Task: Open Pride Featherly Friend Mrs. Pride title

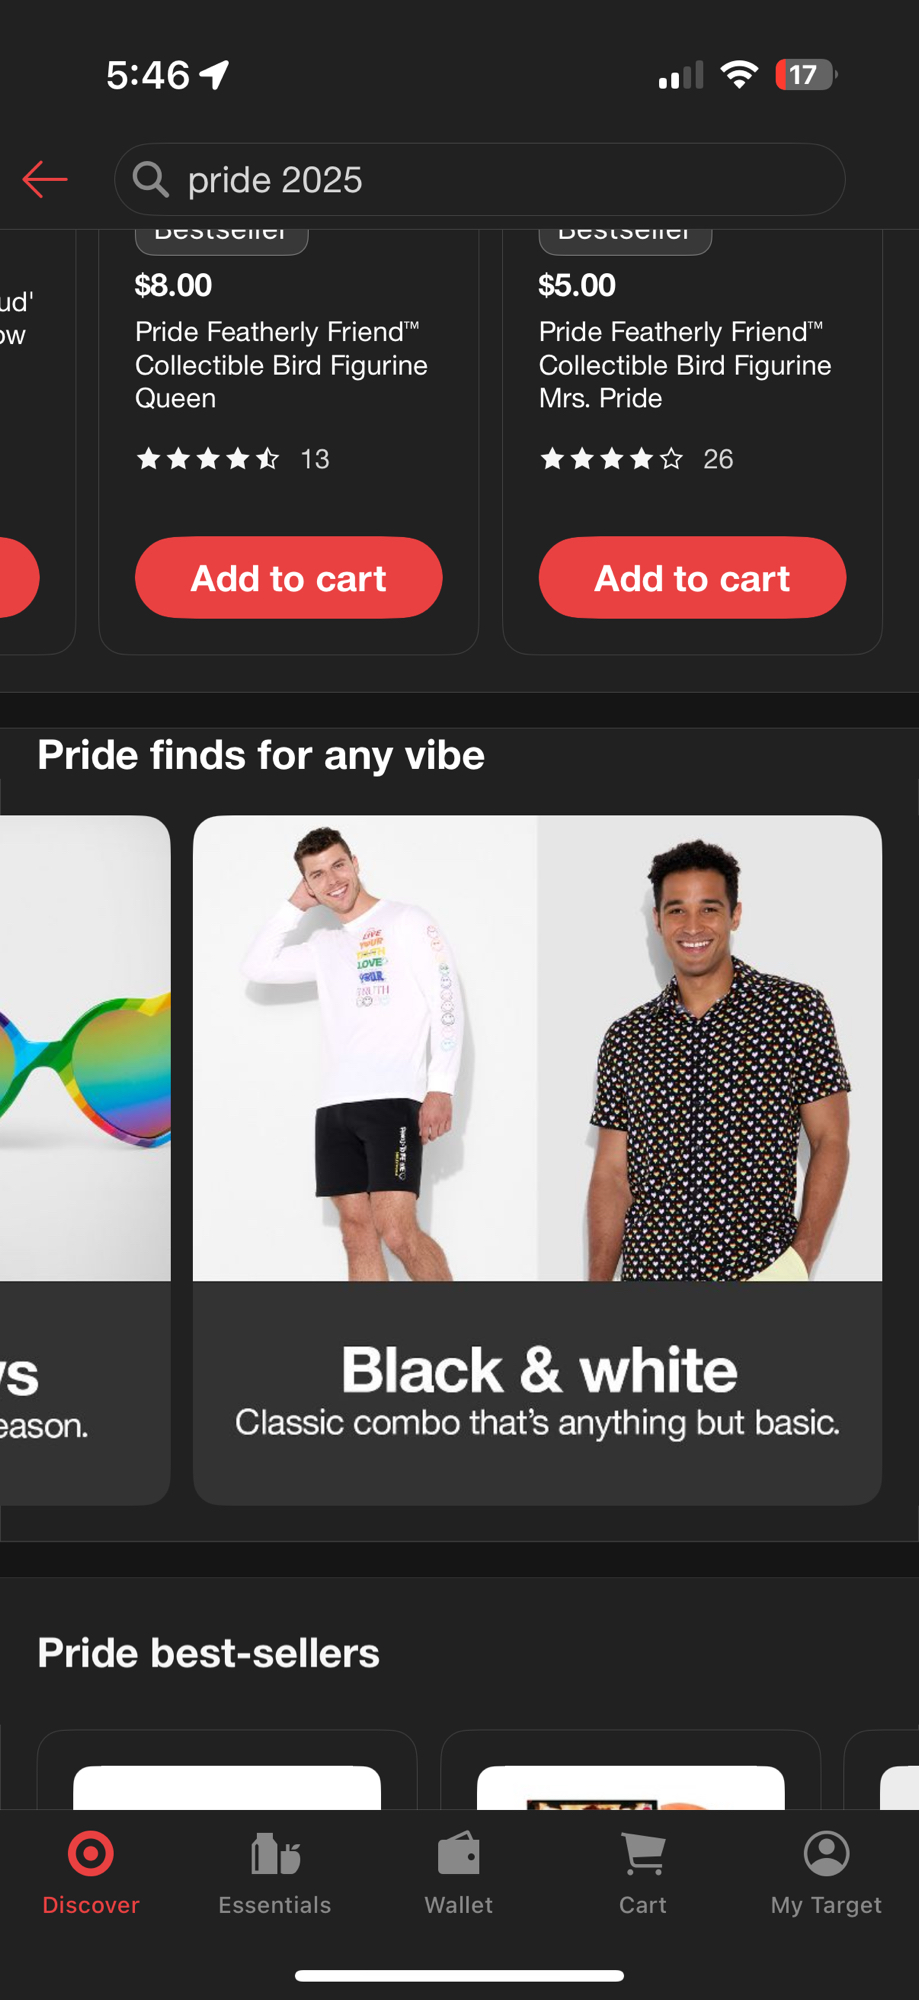Action: coord(685,365)
